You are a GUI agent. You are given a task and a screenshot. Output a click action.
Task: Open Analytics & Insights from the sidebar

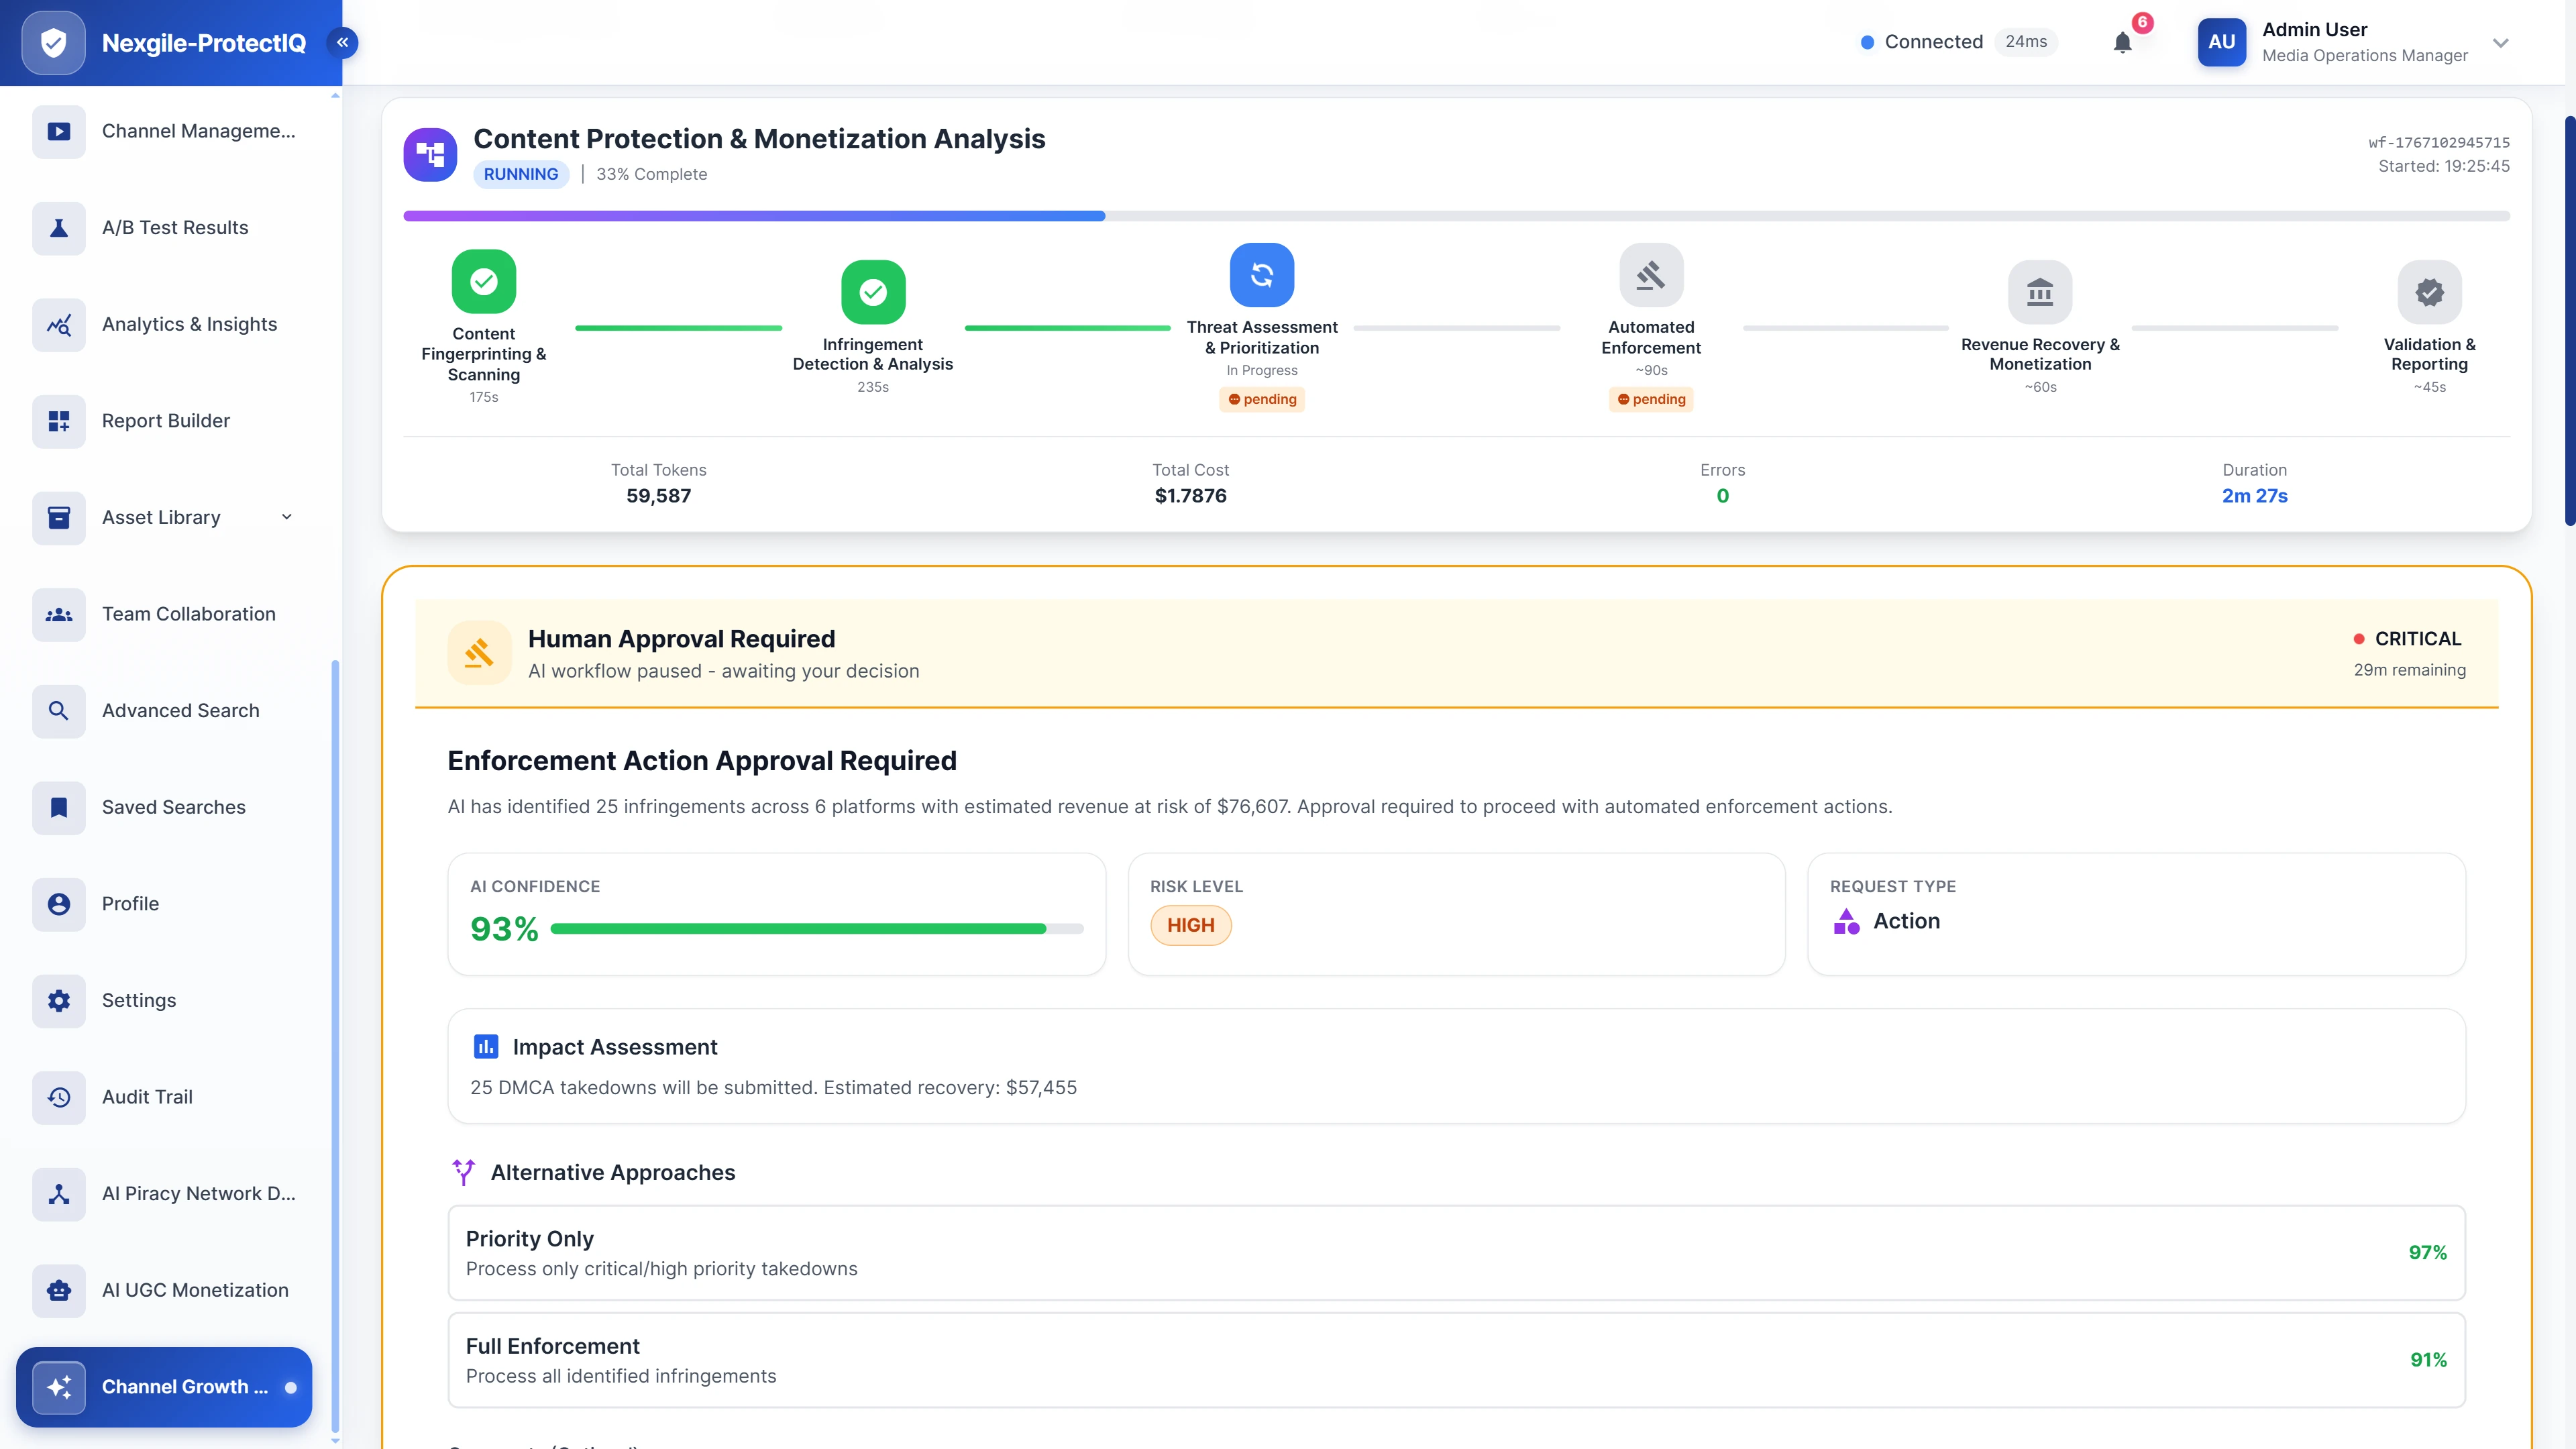[x=190, y=324]
